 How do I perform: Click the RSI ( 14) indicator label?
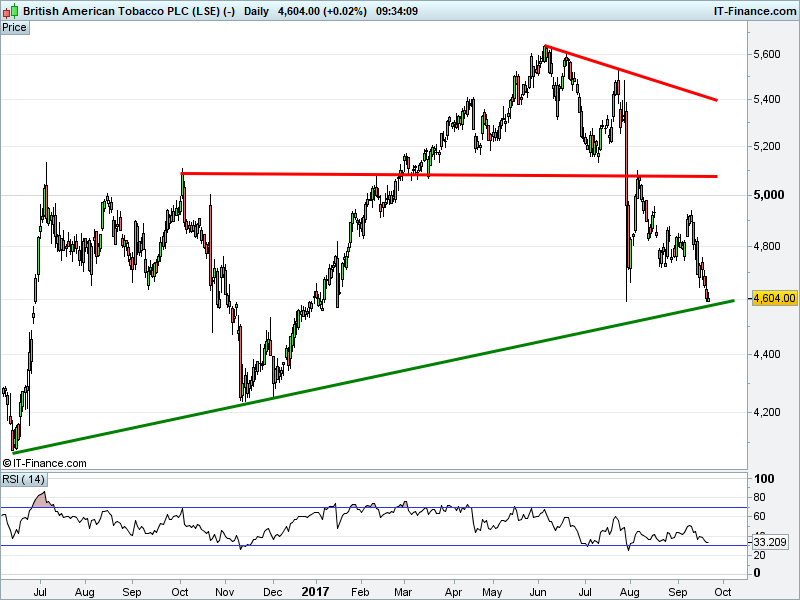pyautogui.click(x=23, y=479)
